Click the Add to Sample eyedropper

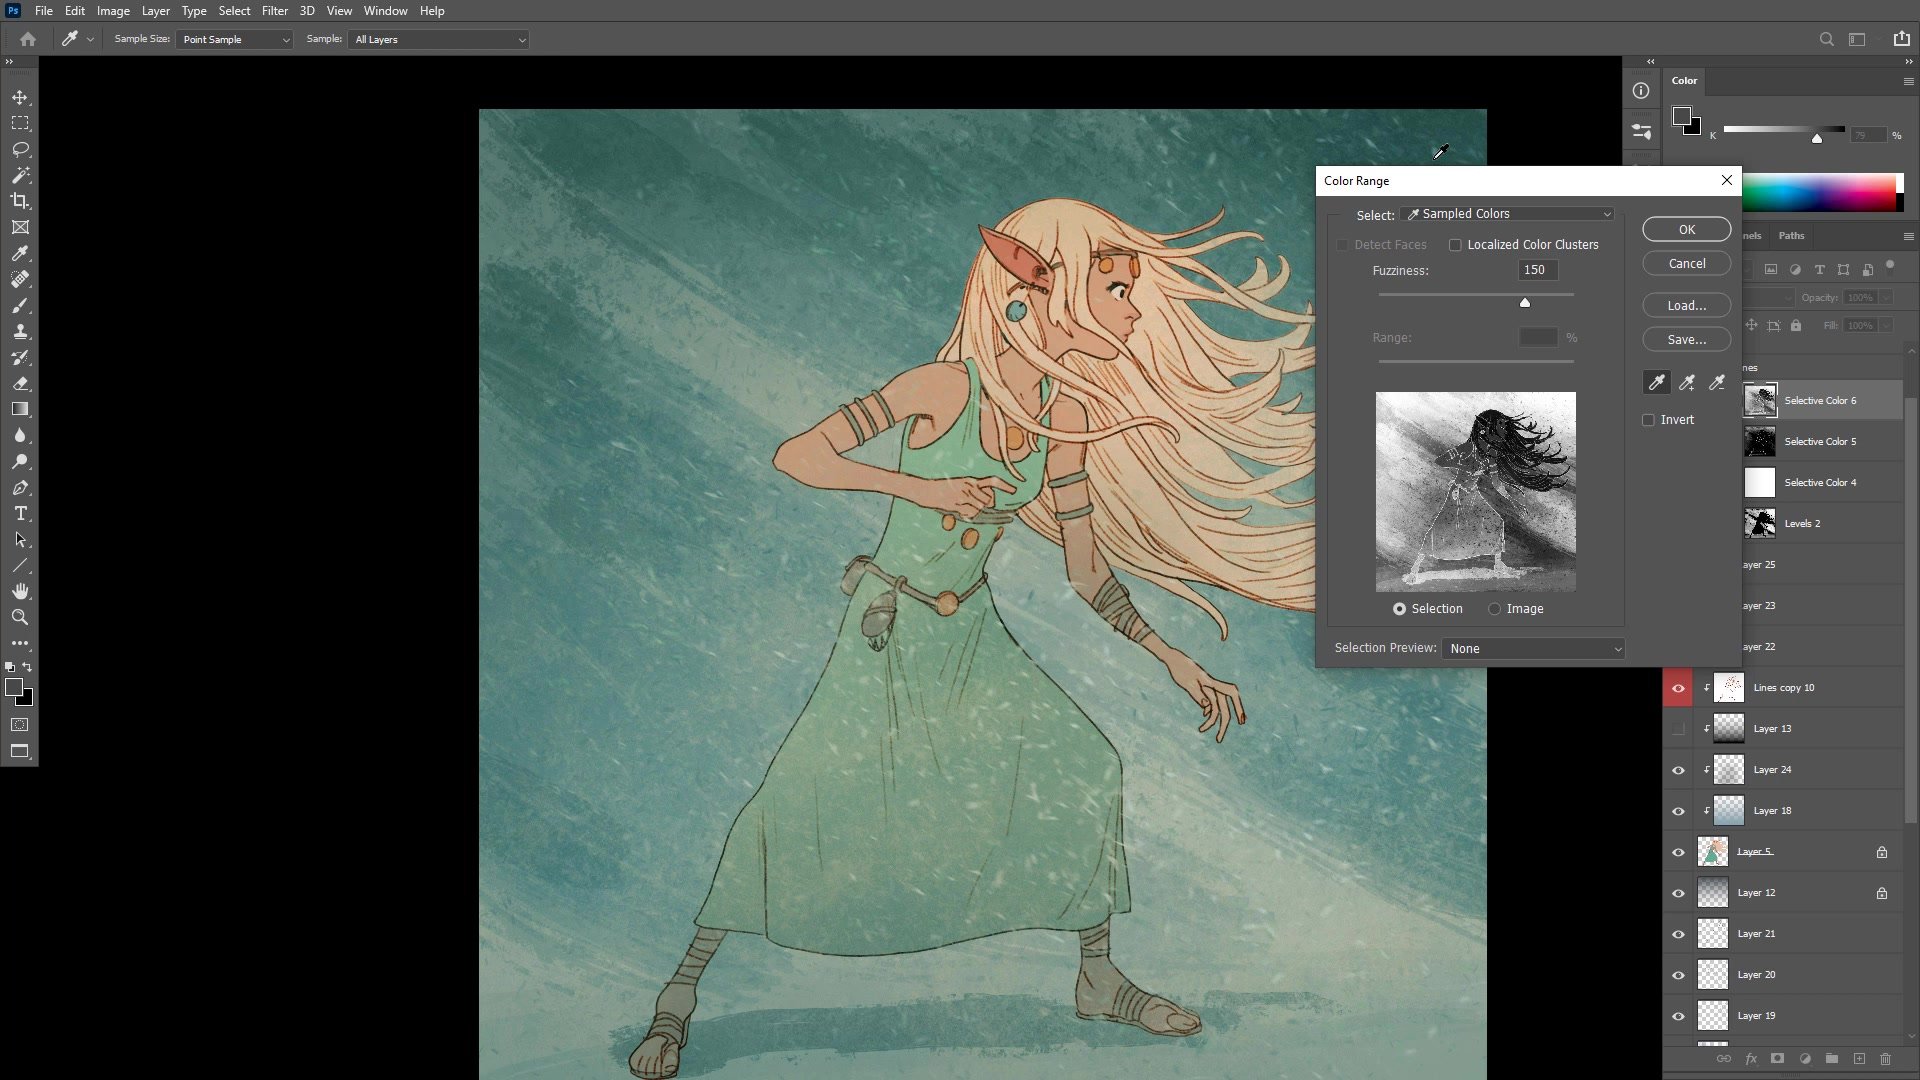point(1687,382)
